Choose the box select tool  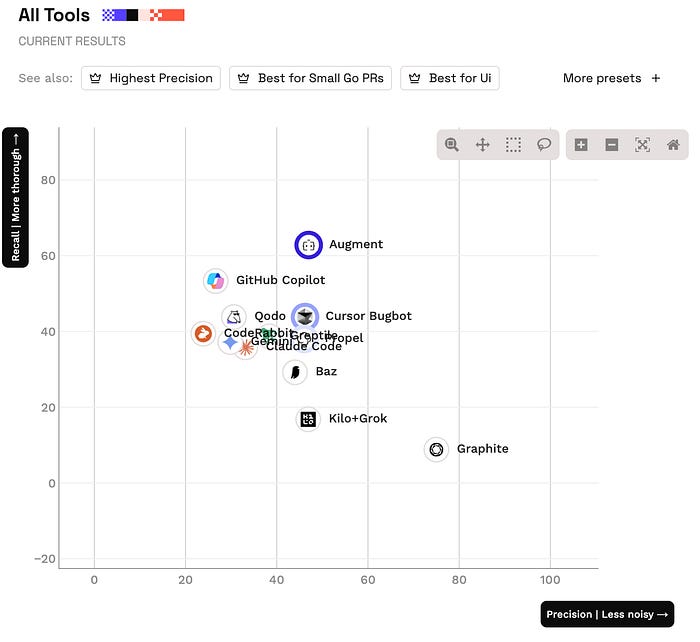pyautogui.click(x=513, y=145)
